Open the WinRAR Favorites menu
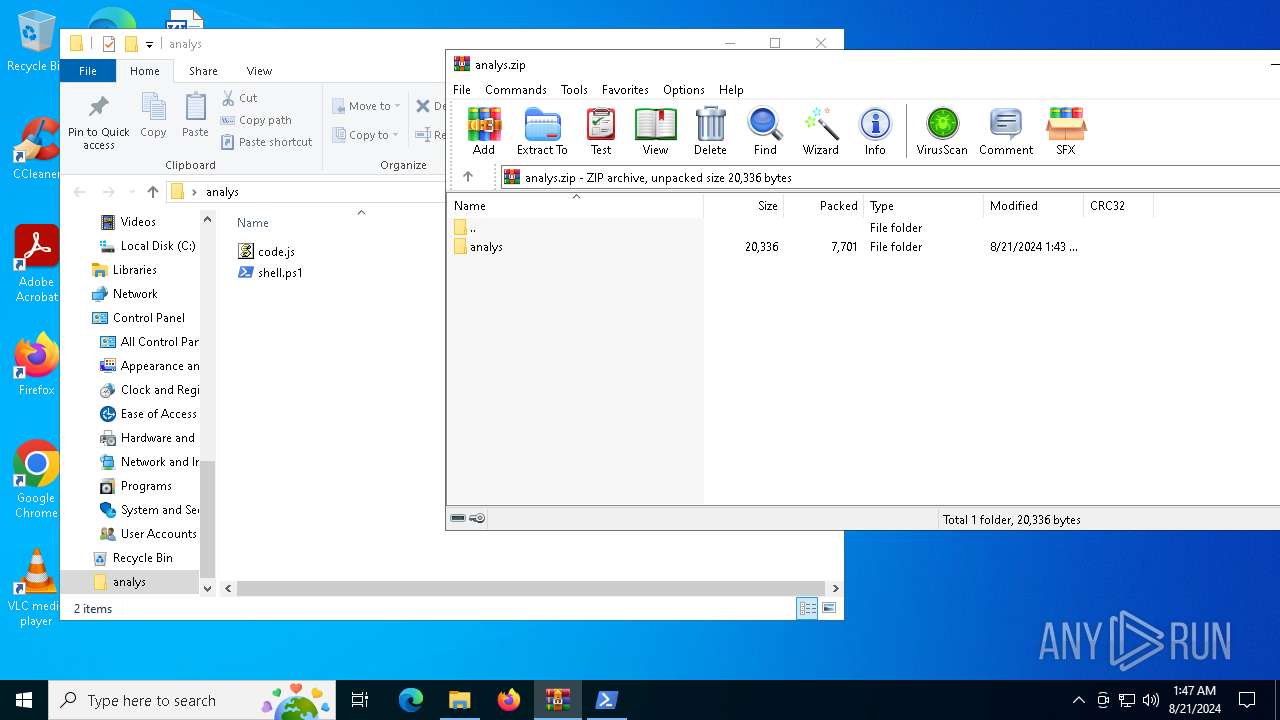Viewport: 1280px width, 720px height. click(625, 89)
